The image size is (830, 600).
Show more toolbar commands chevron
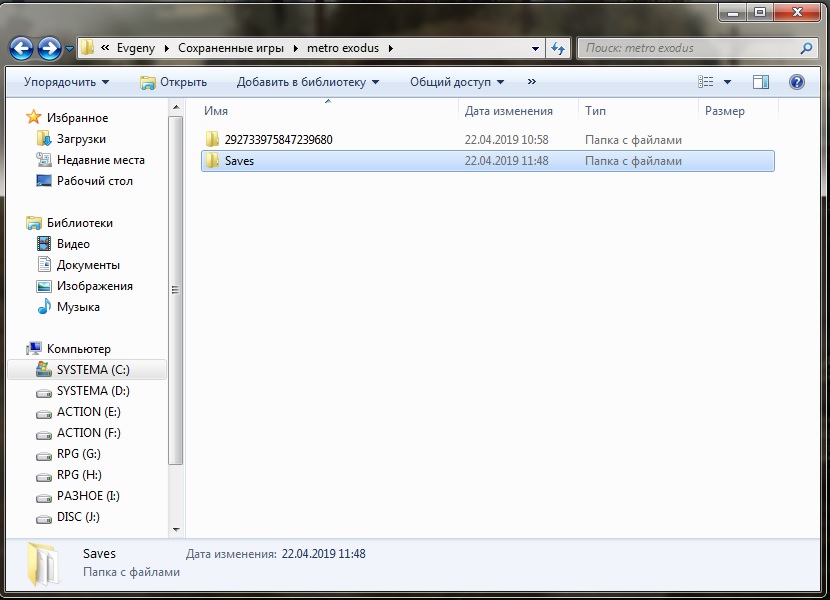531,82
